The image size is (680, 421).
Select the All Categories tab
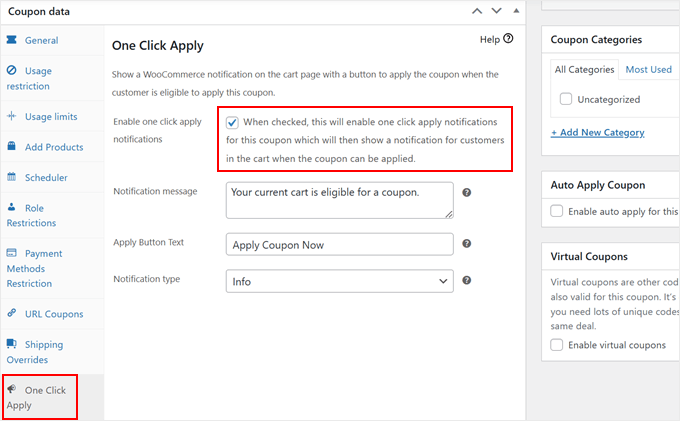(x=584, y=69)
